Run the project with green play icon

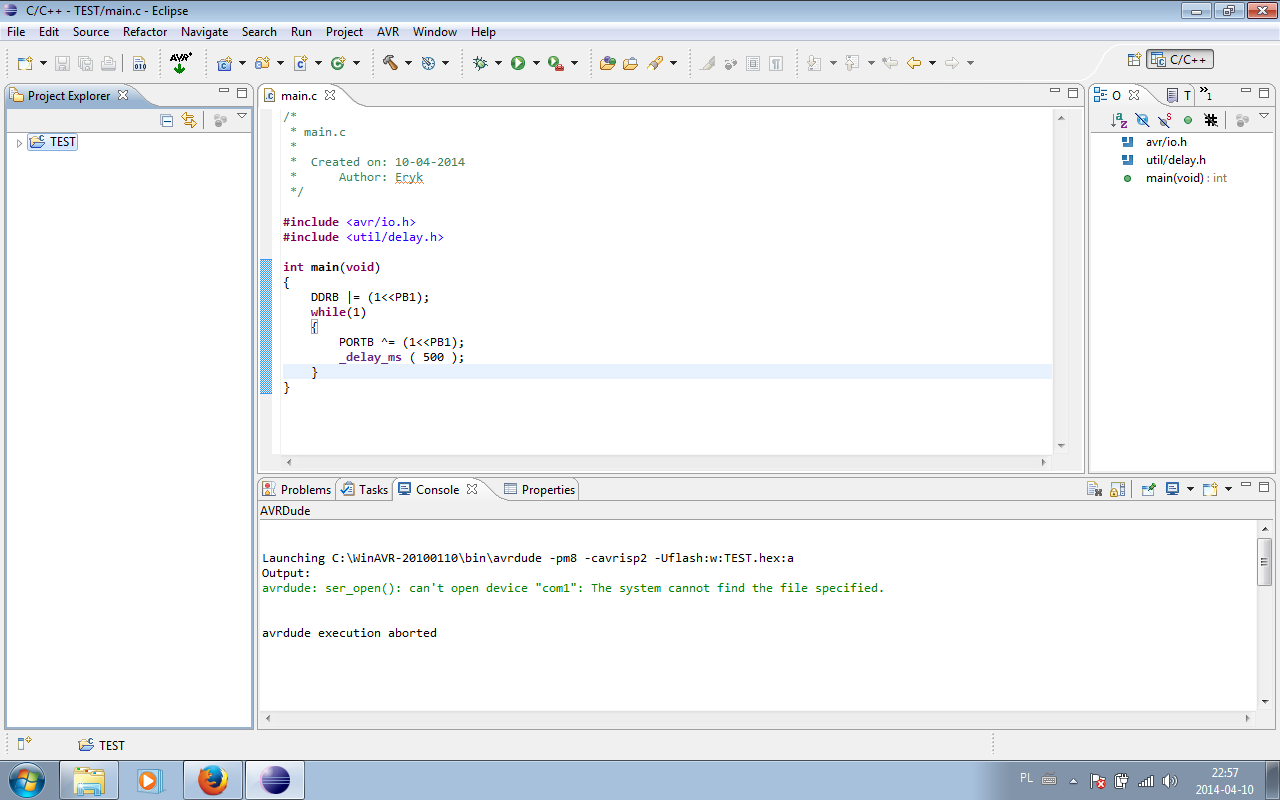(518, 63)
